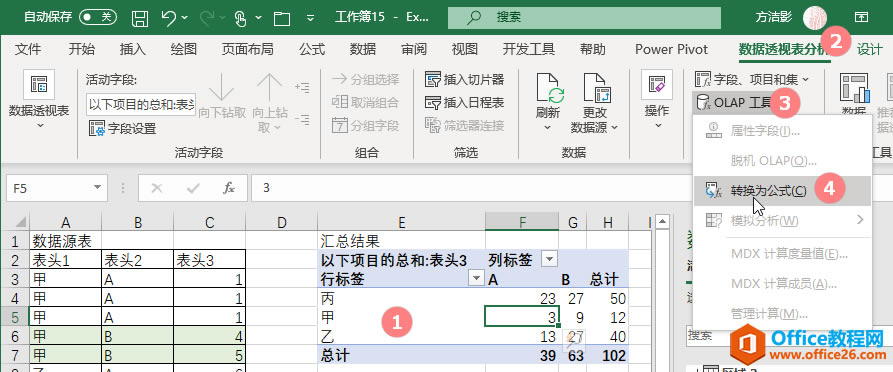Screen dimensions: 893x372
Task: Click the formula bar showing 3
Action: pyautogui.click(x=473, y=188)
